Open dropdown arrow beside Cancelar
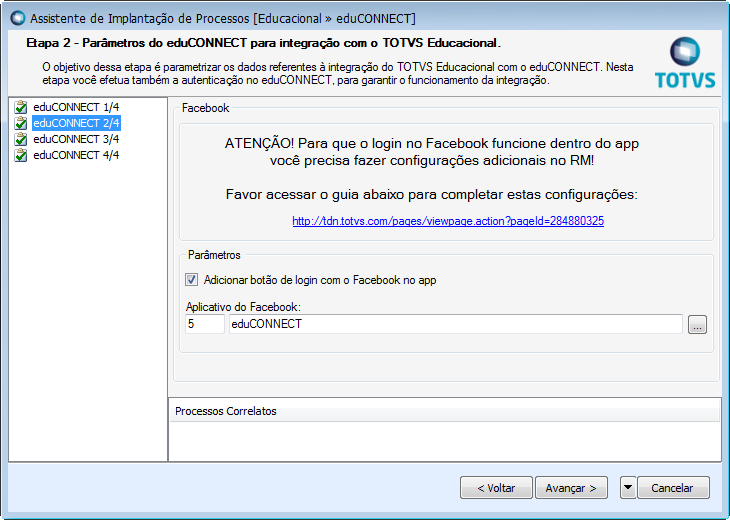 click(x=627, y=488)
